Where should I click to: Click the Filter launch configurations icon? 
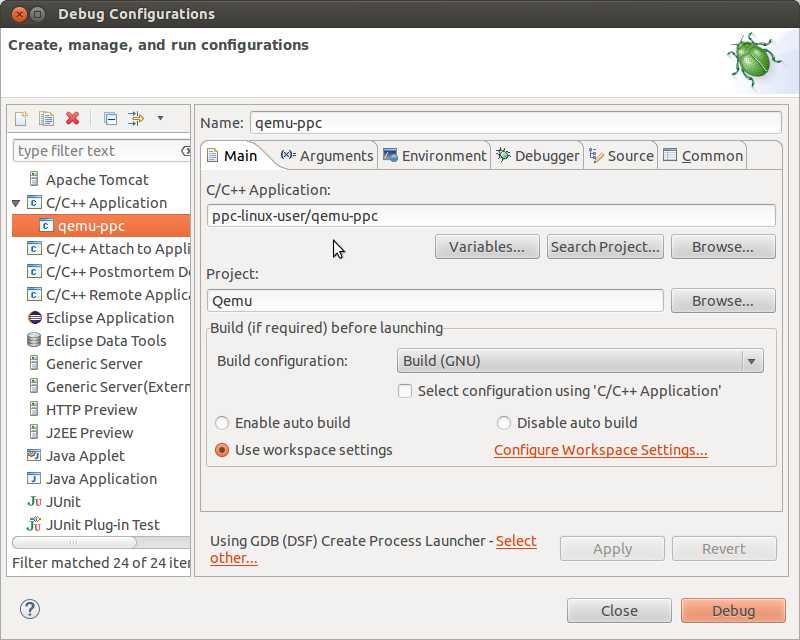pos(136,119)
